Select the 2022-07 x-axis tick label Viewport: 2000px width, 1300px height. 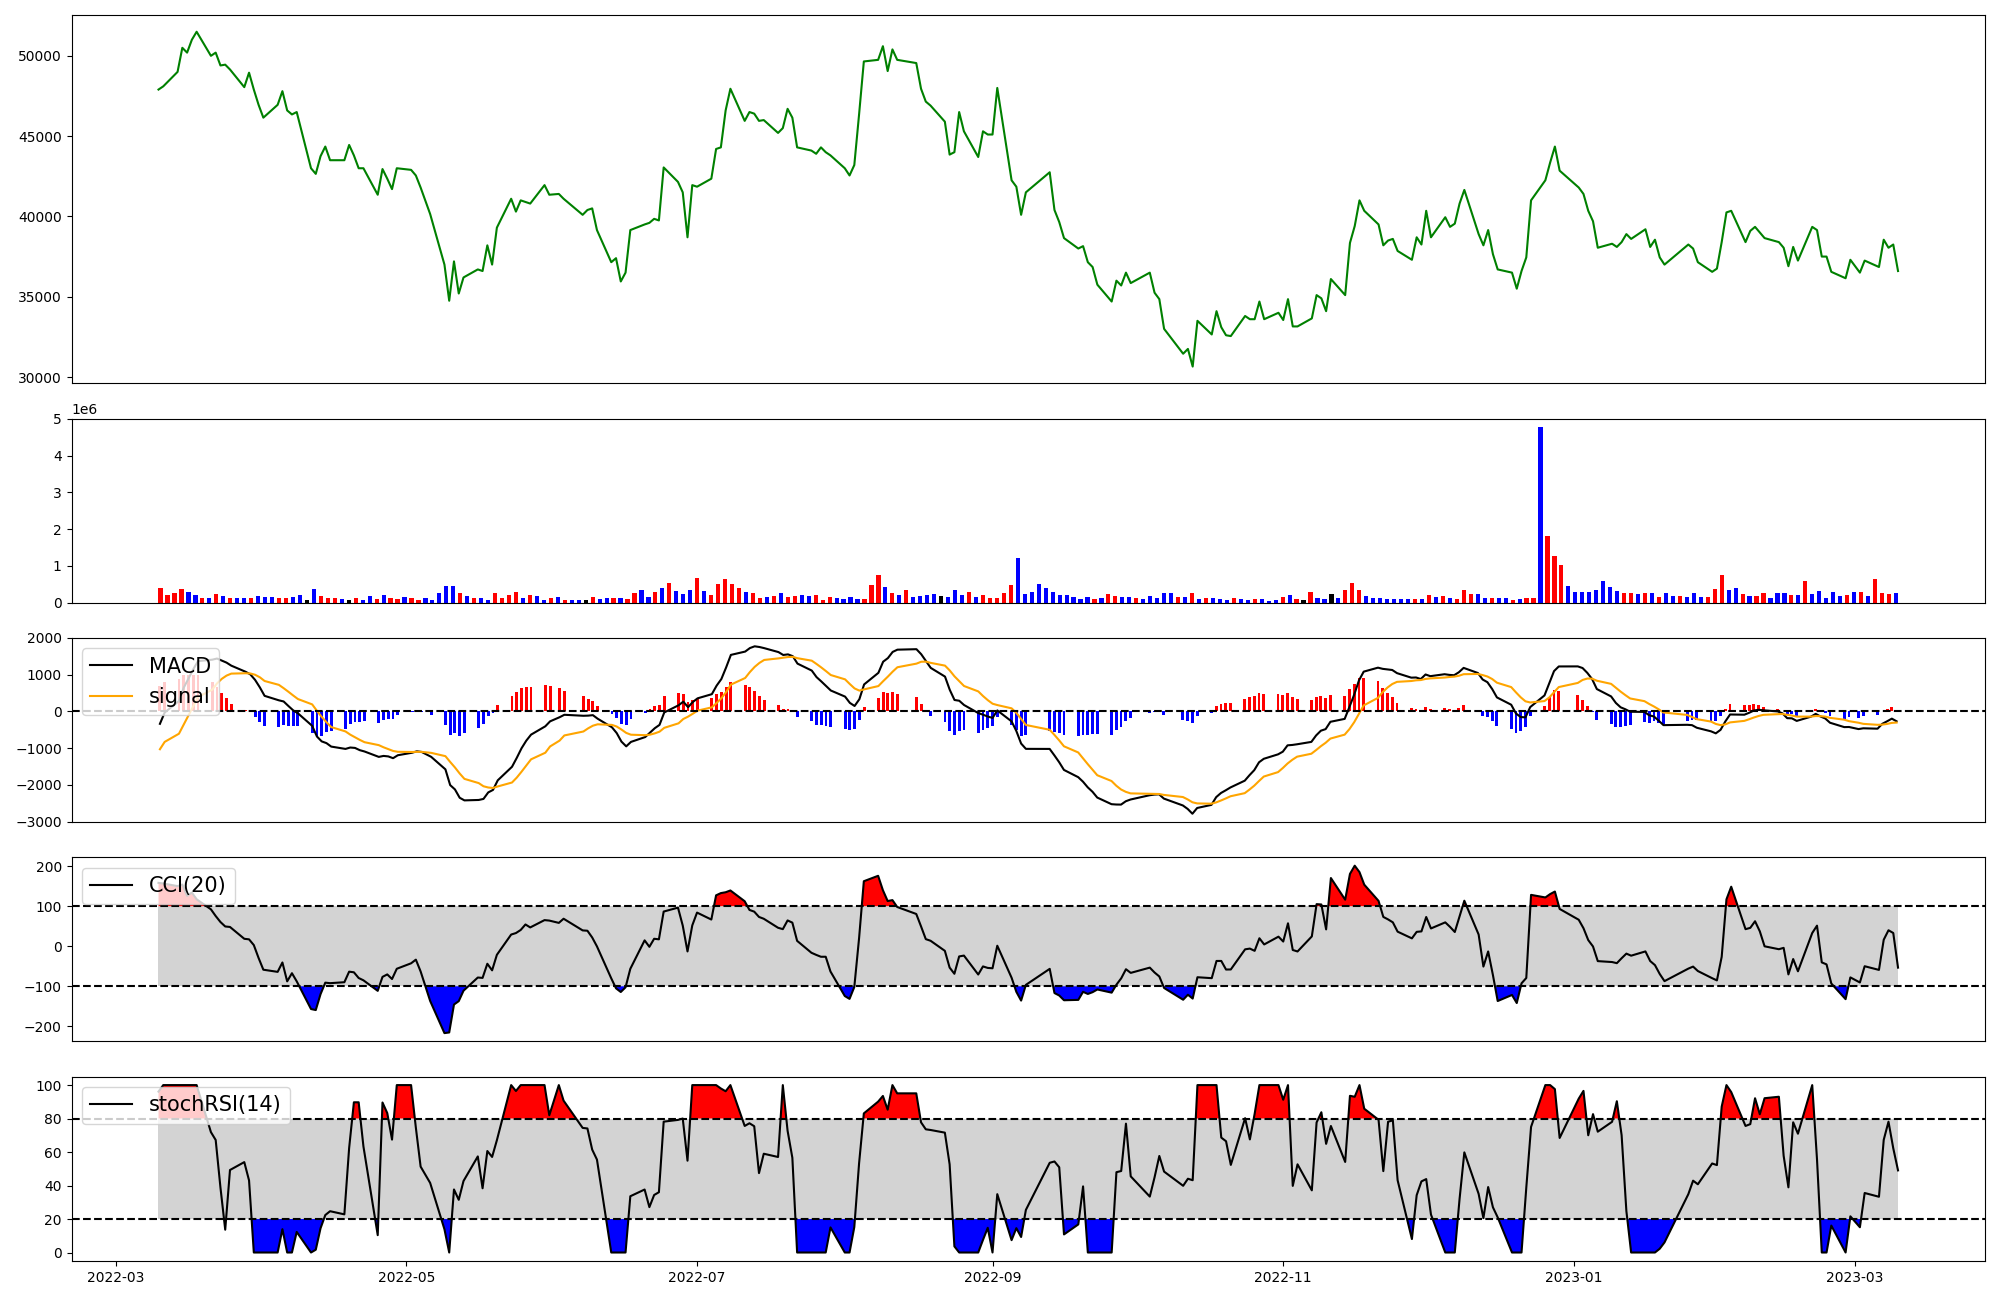(696, 1276)
